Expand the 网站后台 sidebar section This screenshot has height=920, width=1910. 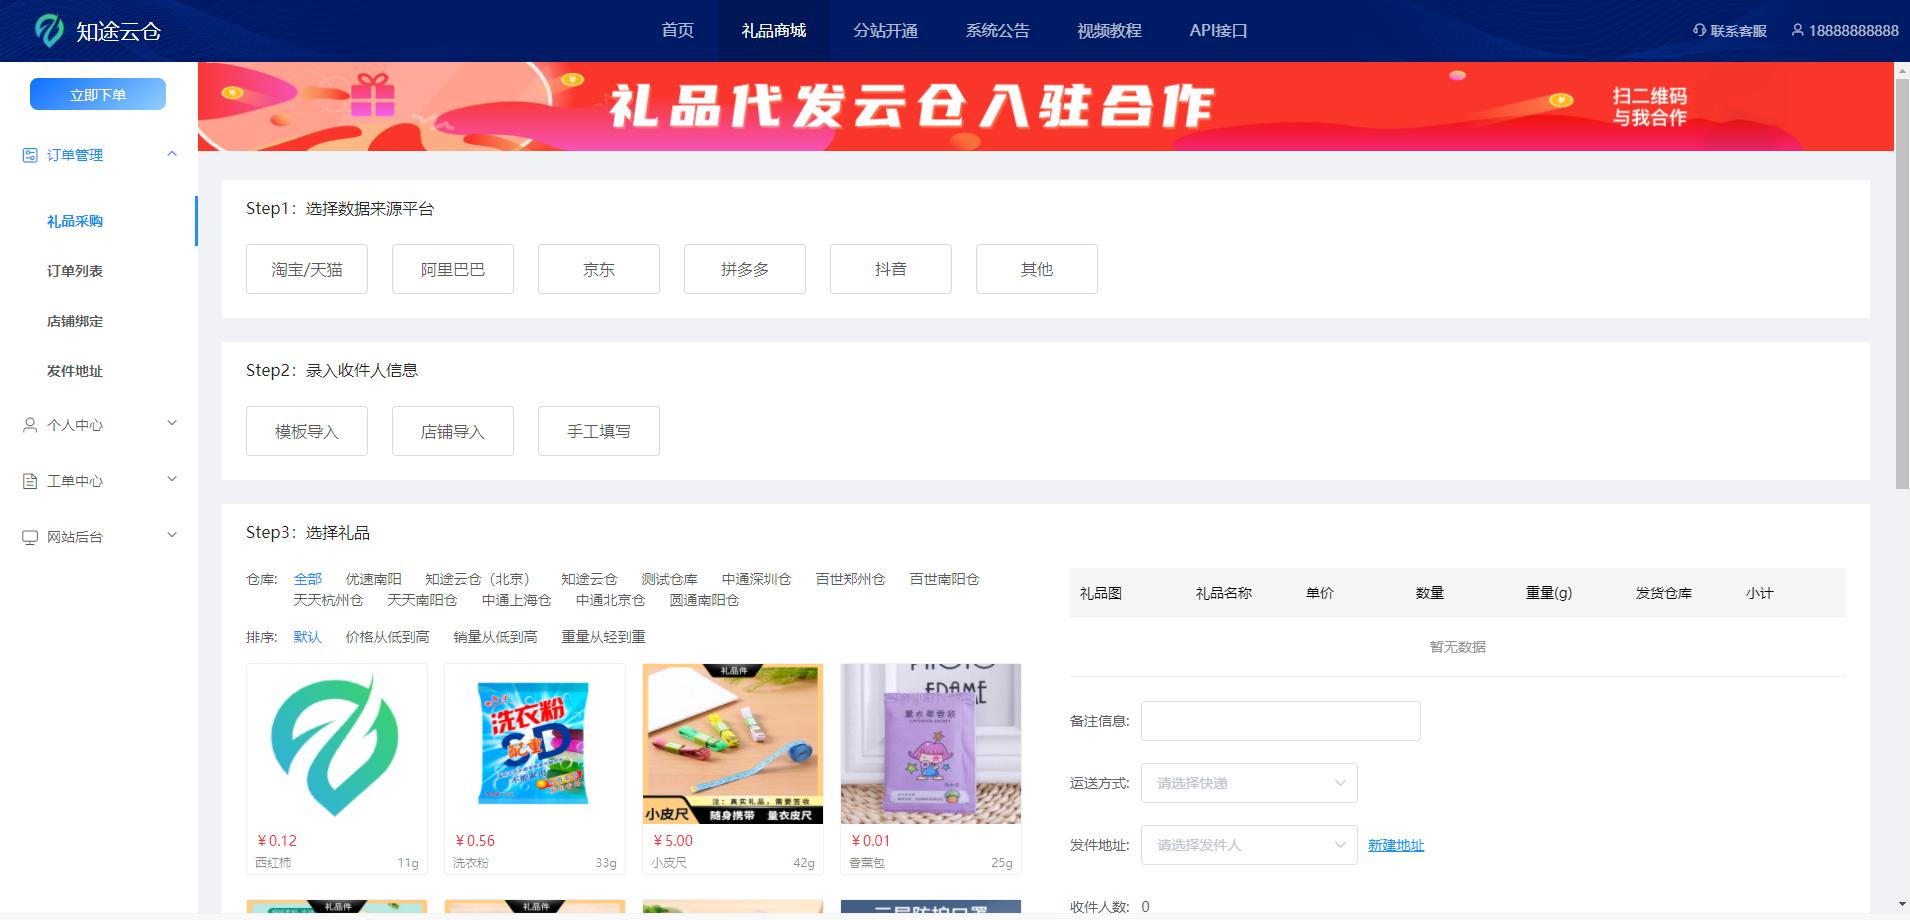(172, 534)
